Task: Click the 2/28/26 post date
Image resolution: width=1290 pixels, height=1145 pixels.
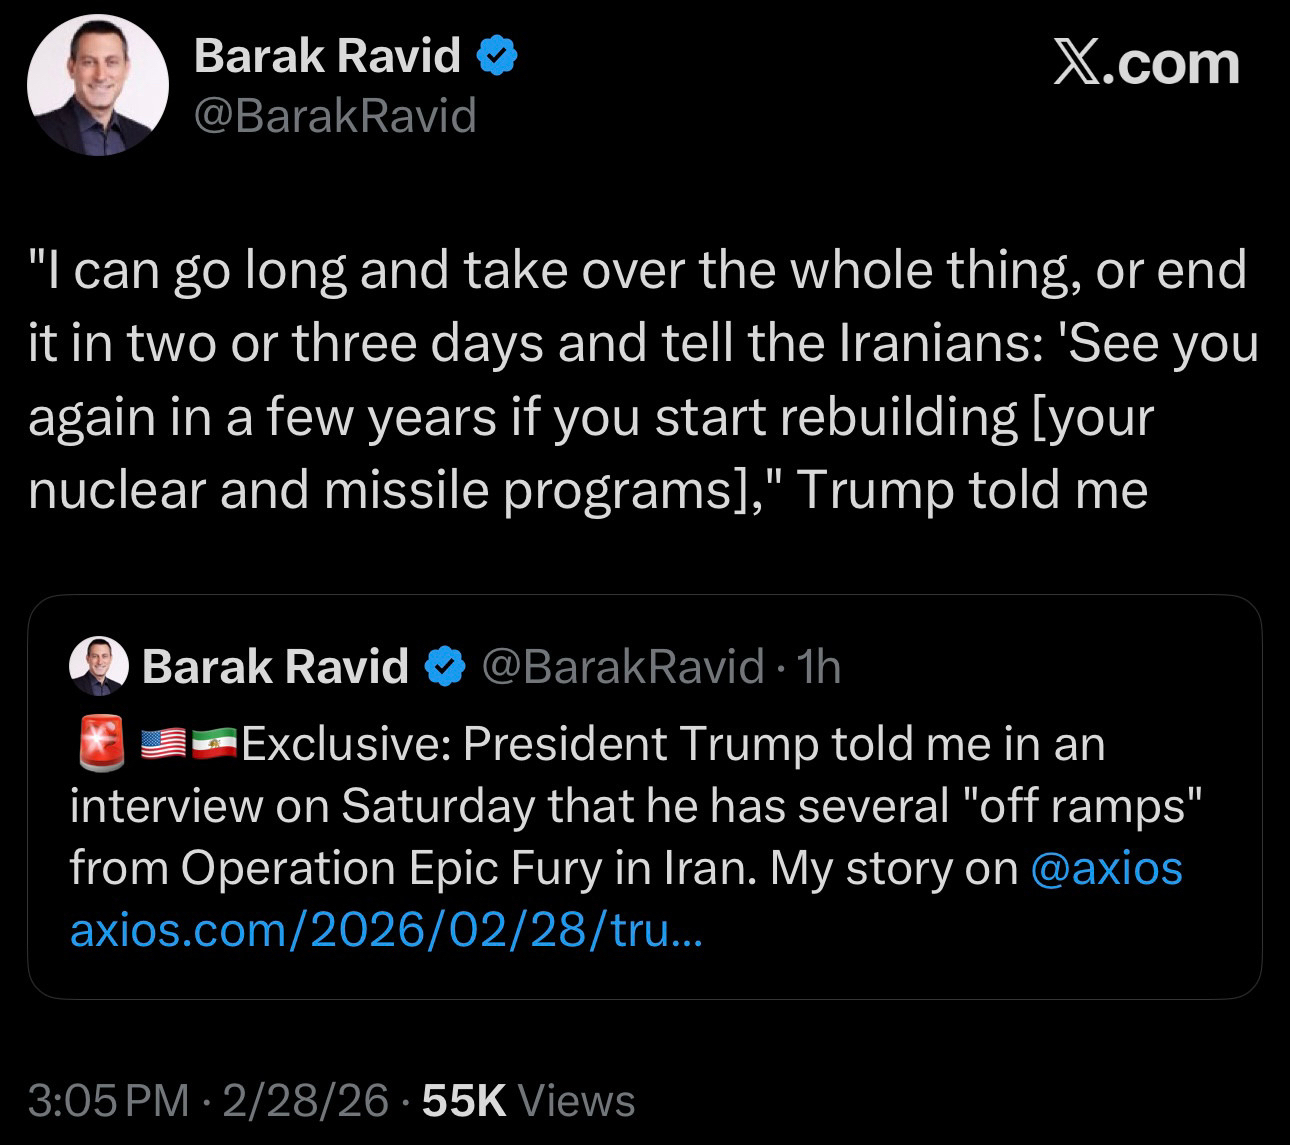Action: pos(305,1101)
